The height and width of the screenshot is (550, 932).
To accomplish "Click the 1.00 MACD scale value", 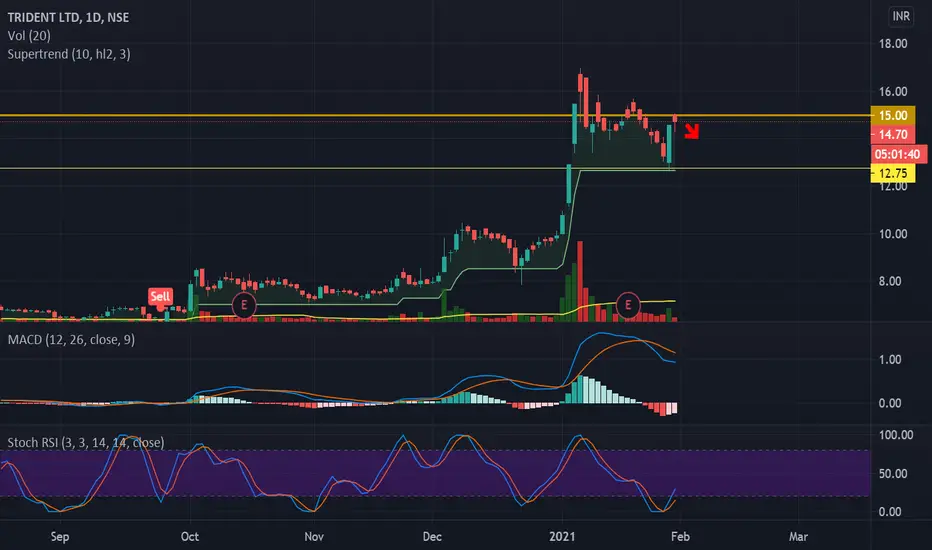I will tap(890, 360).
